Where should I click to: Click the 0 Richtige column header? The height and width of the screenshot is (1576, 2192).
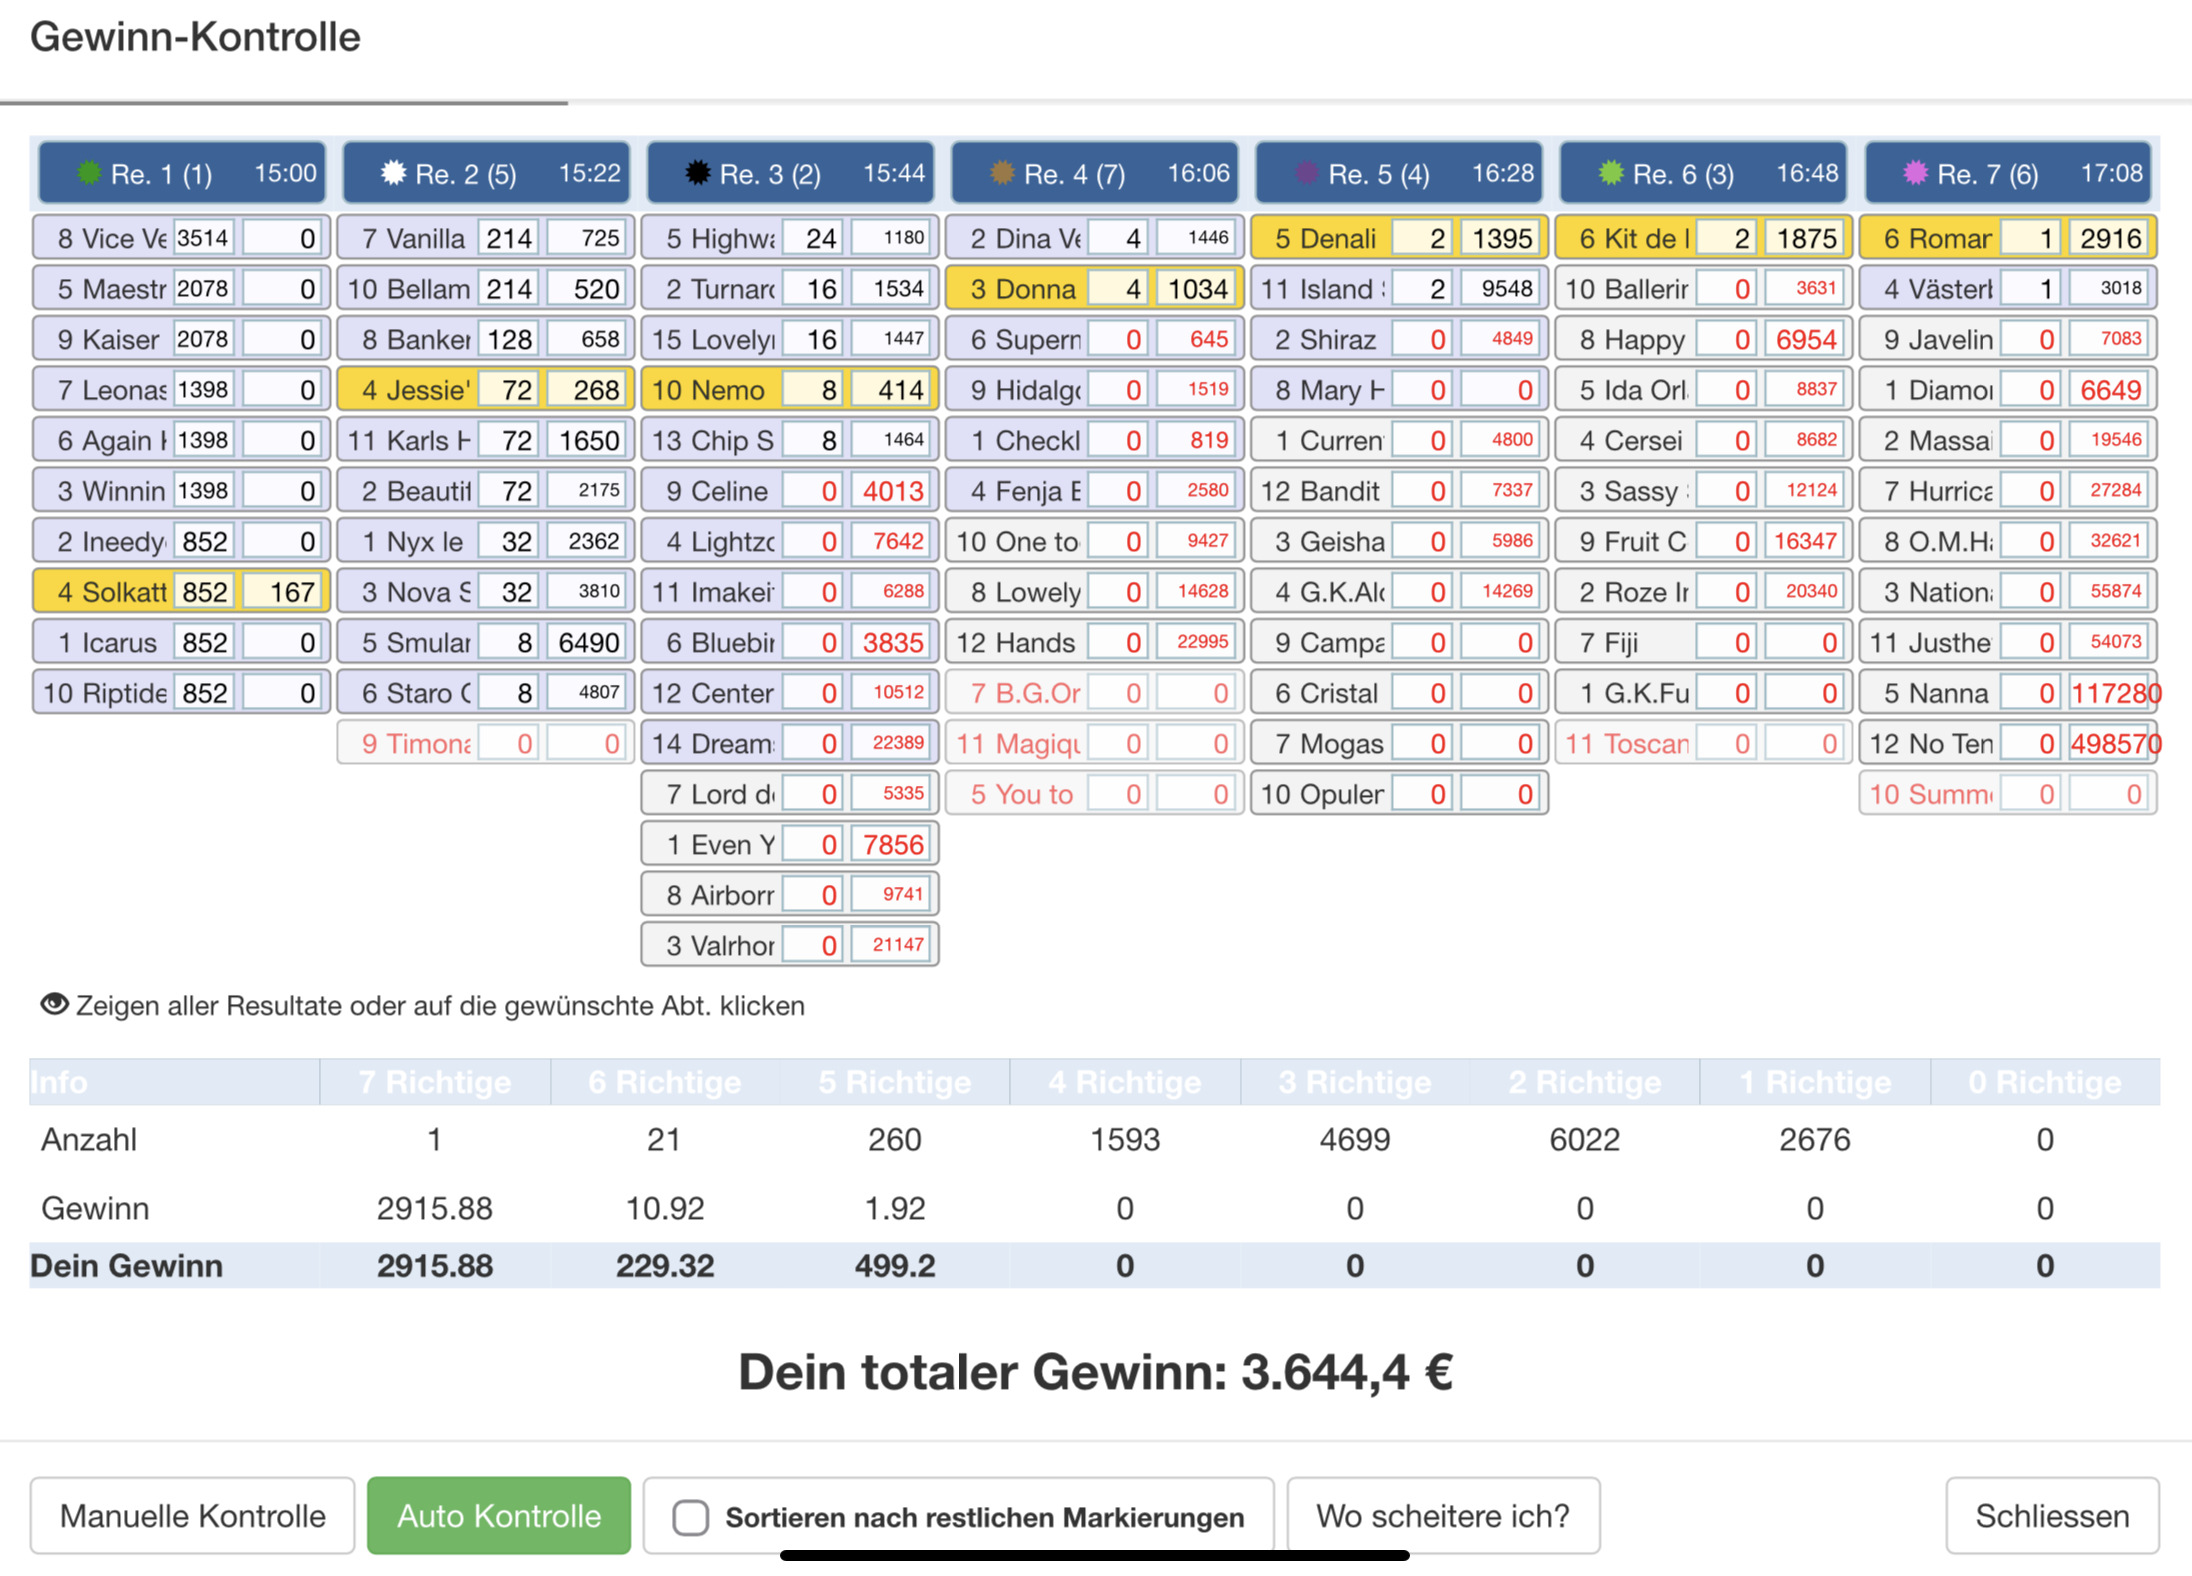(2045, 1082)
